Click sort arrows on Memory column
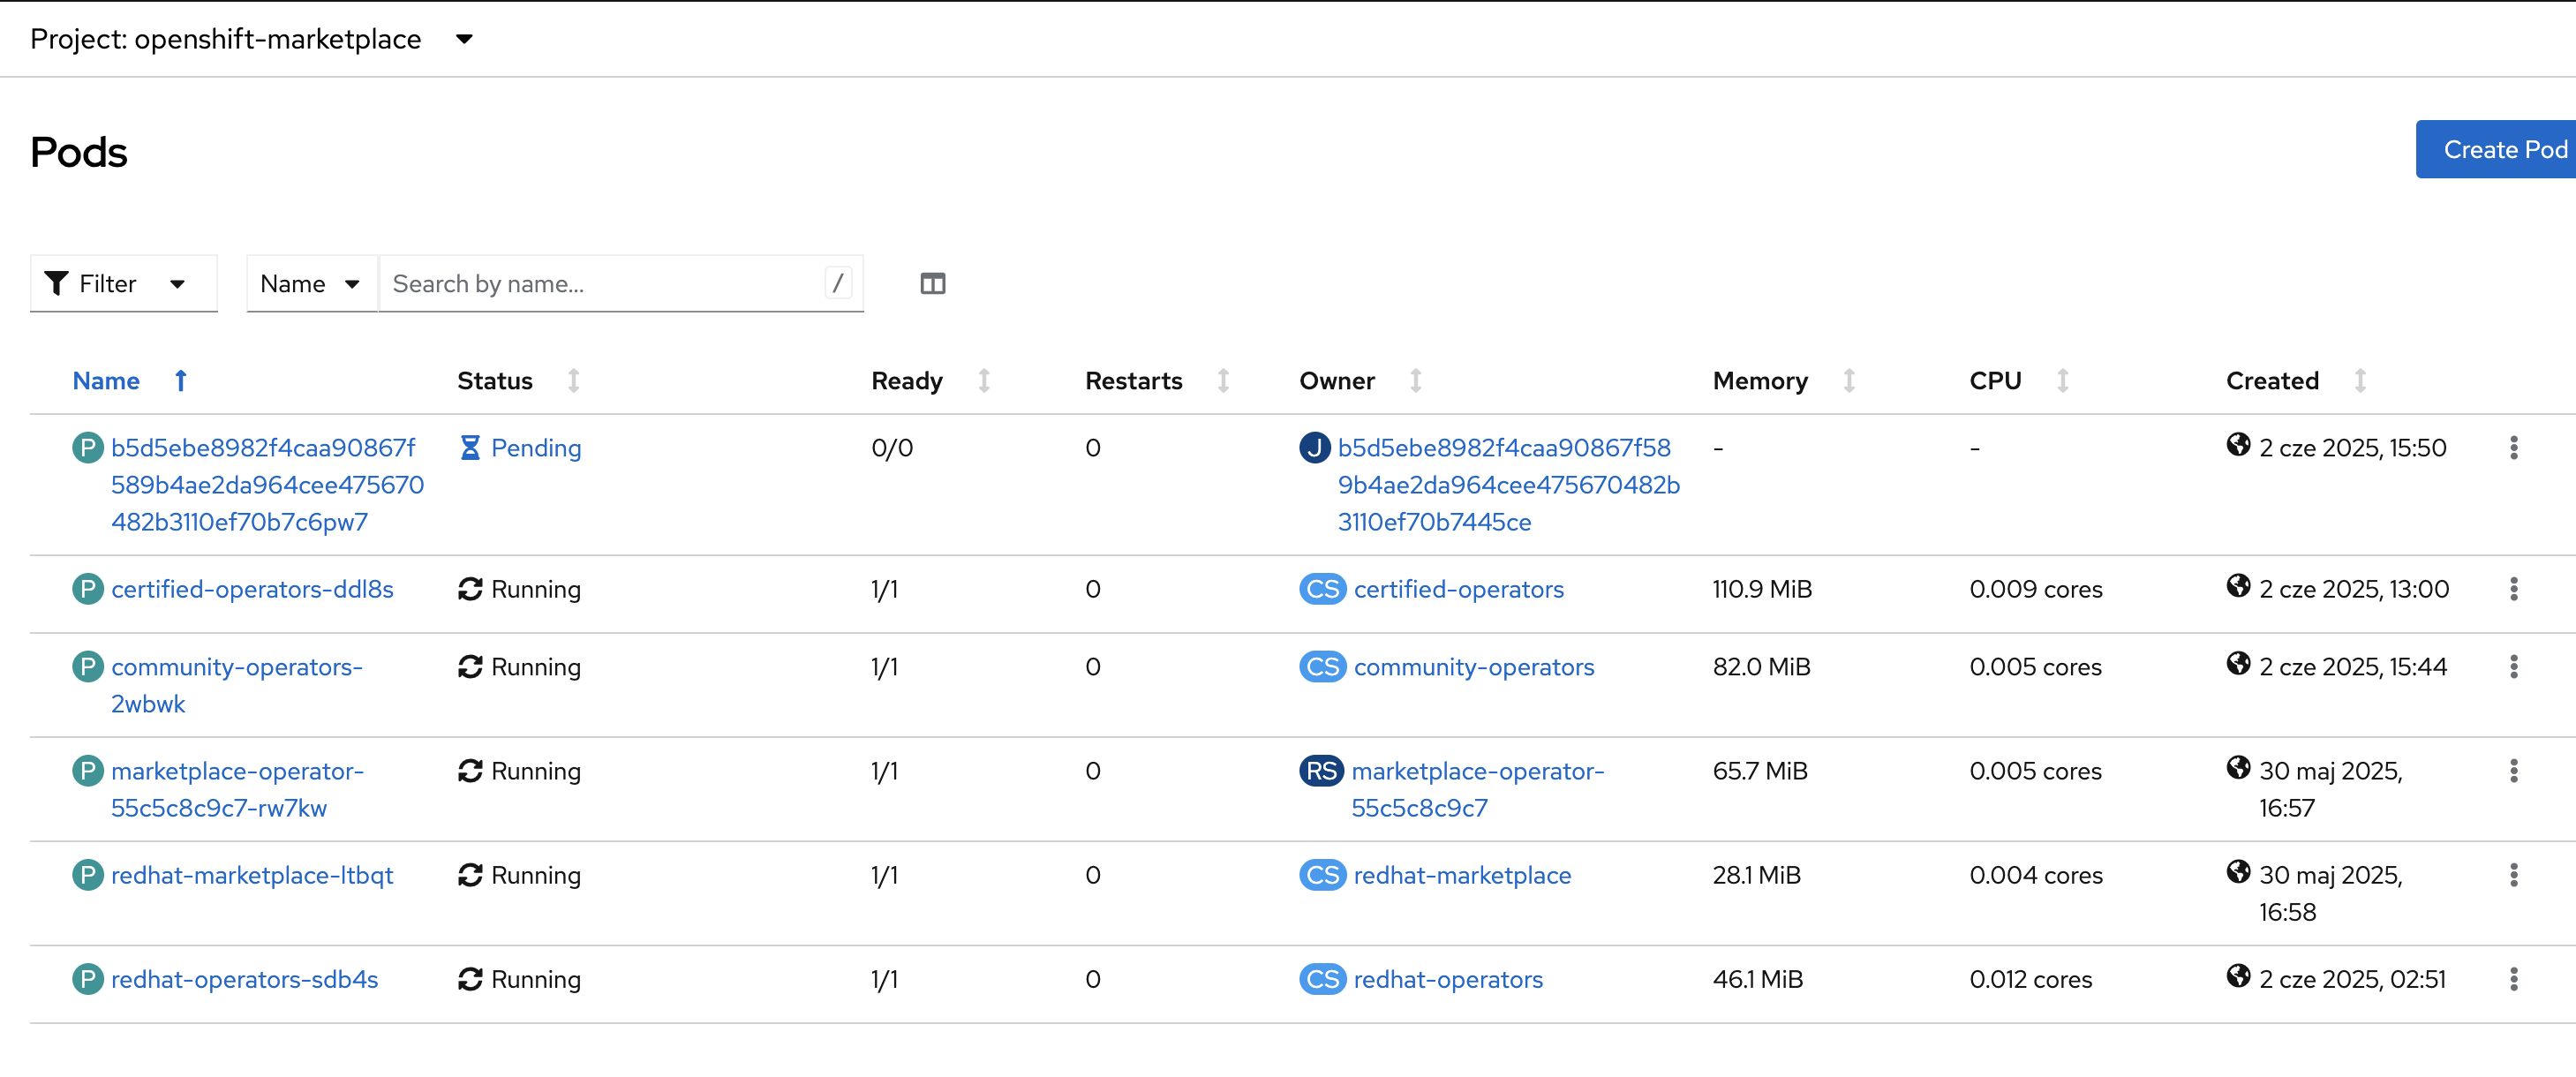The image size is (2576, 1077). tap(1848, 381)
